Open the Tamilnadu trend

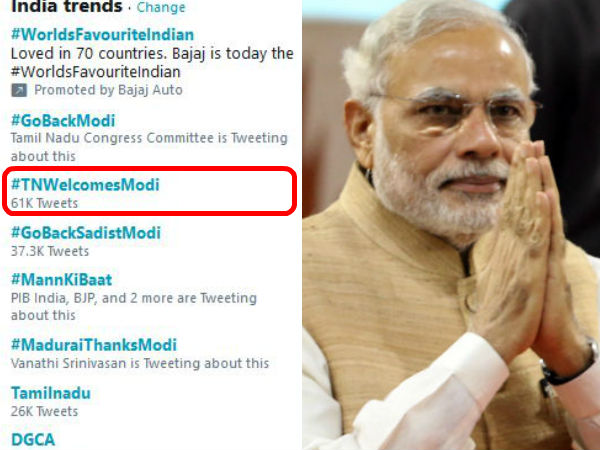51,393
